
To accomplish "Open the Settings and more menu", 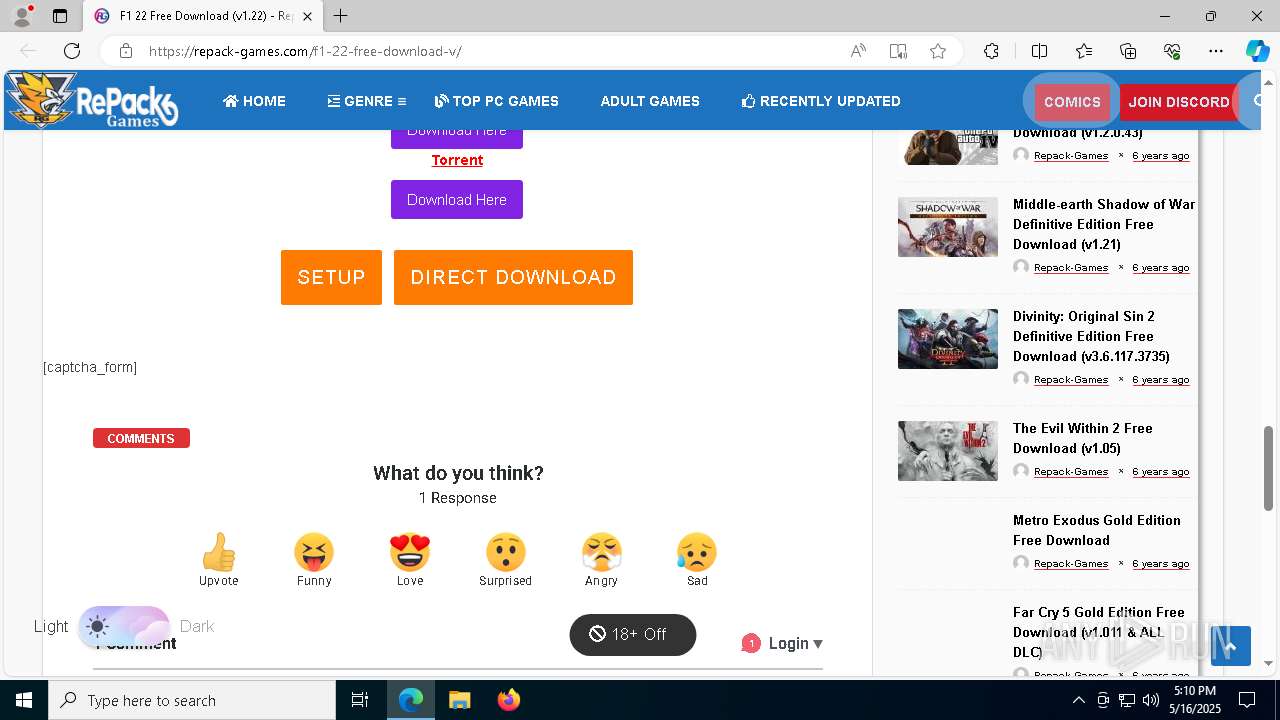I will [1216, 51].
